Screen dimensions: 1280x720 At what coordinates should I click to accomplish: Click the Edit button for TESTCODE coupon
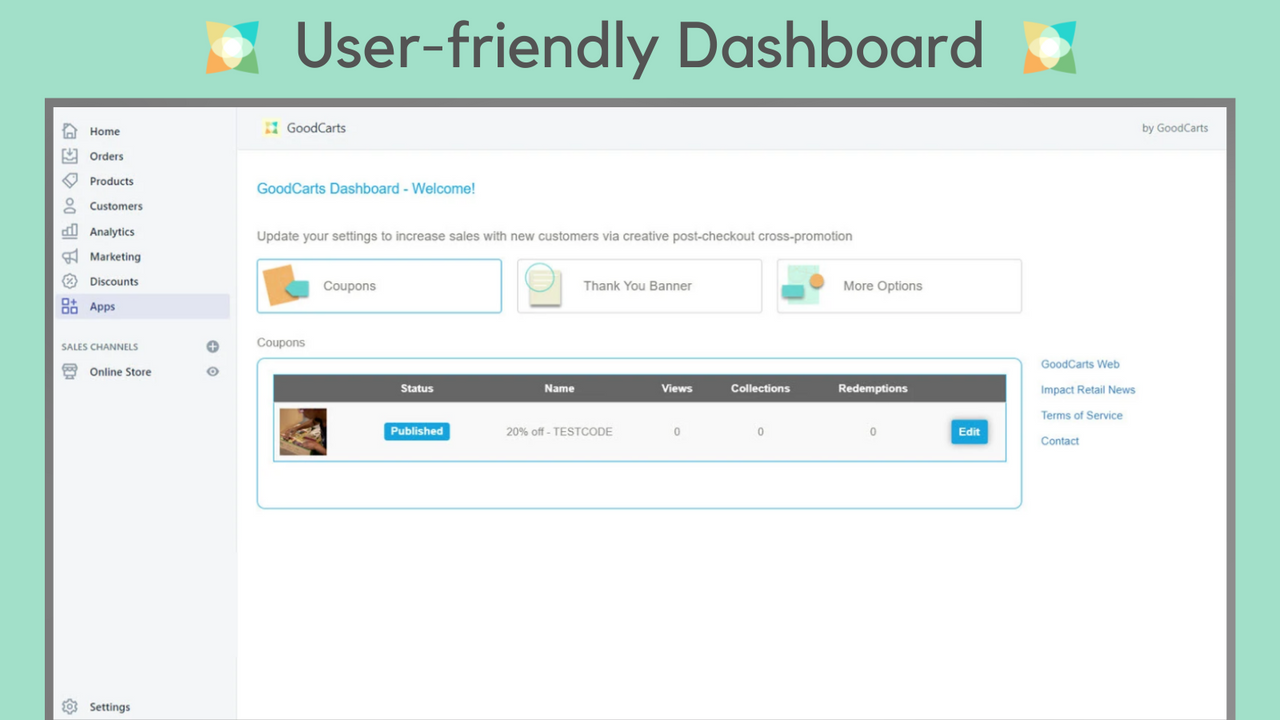pyautogui.click(x=968, y=431)
